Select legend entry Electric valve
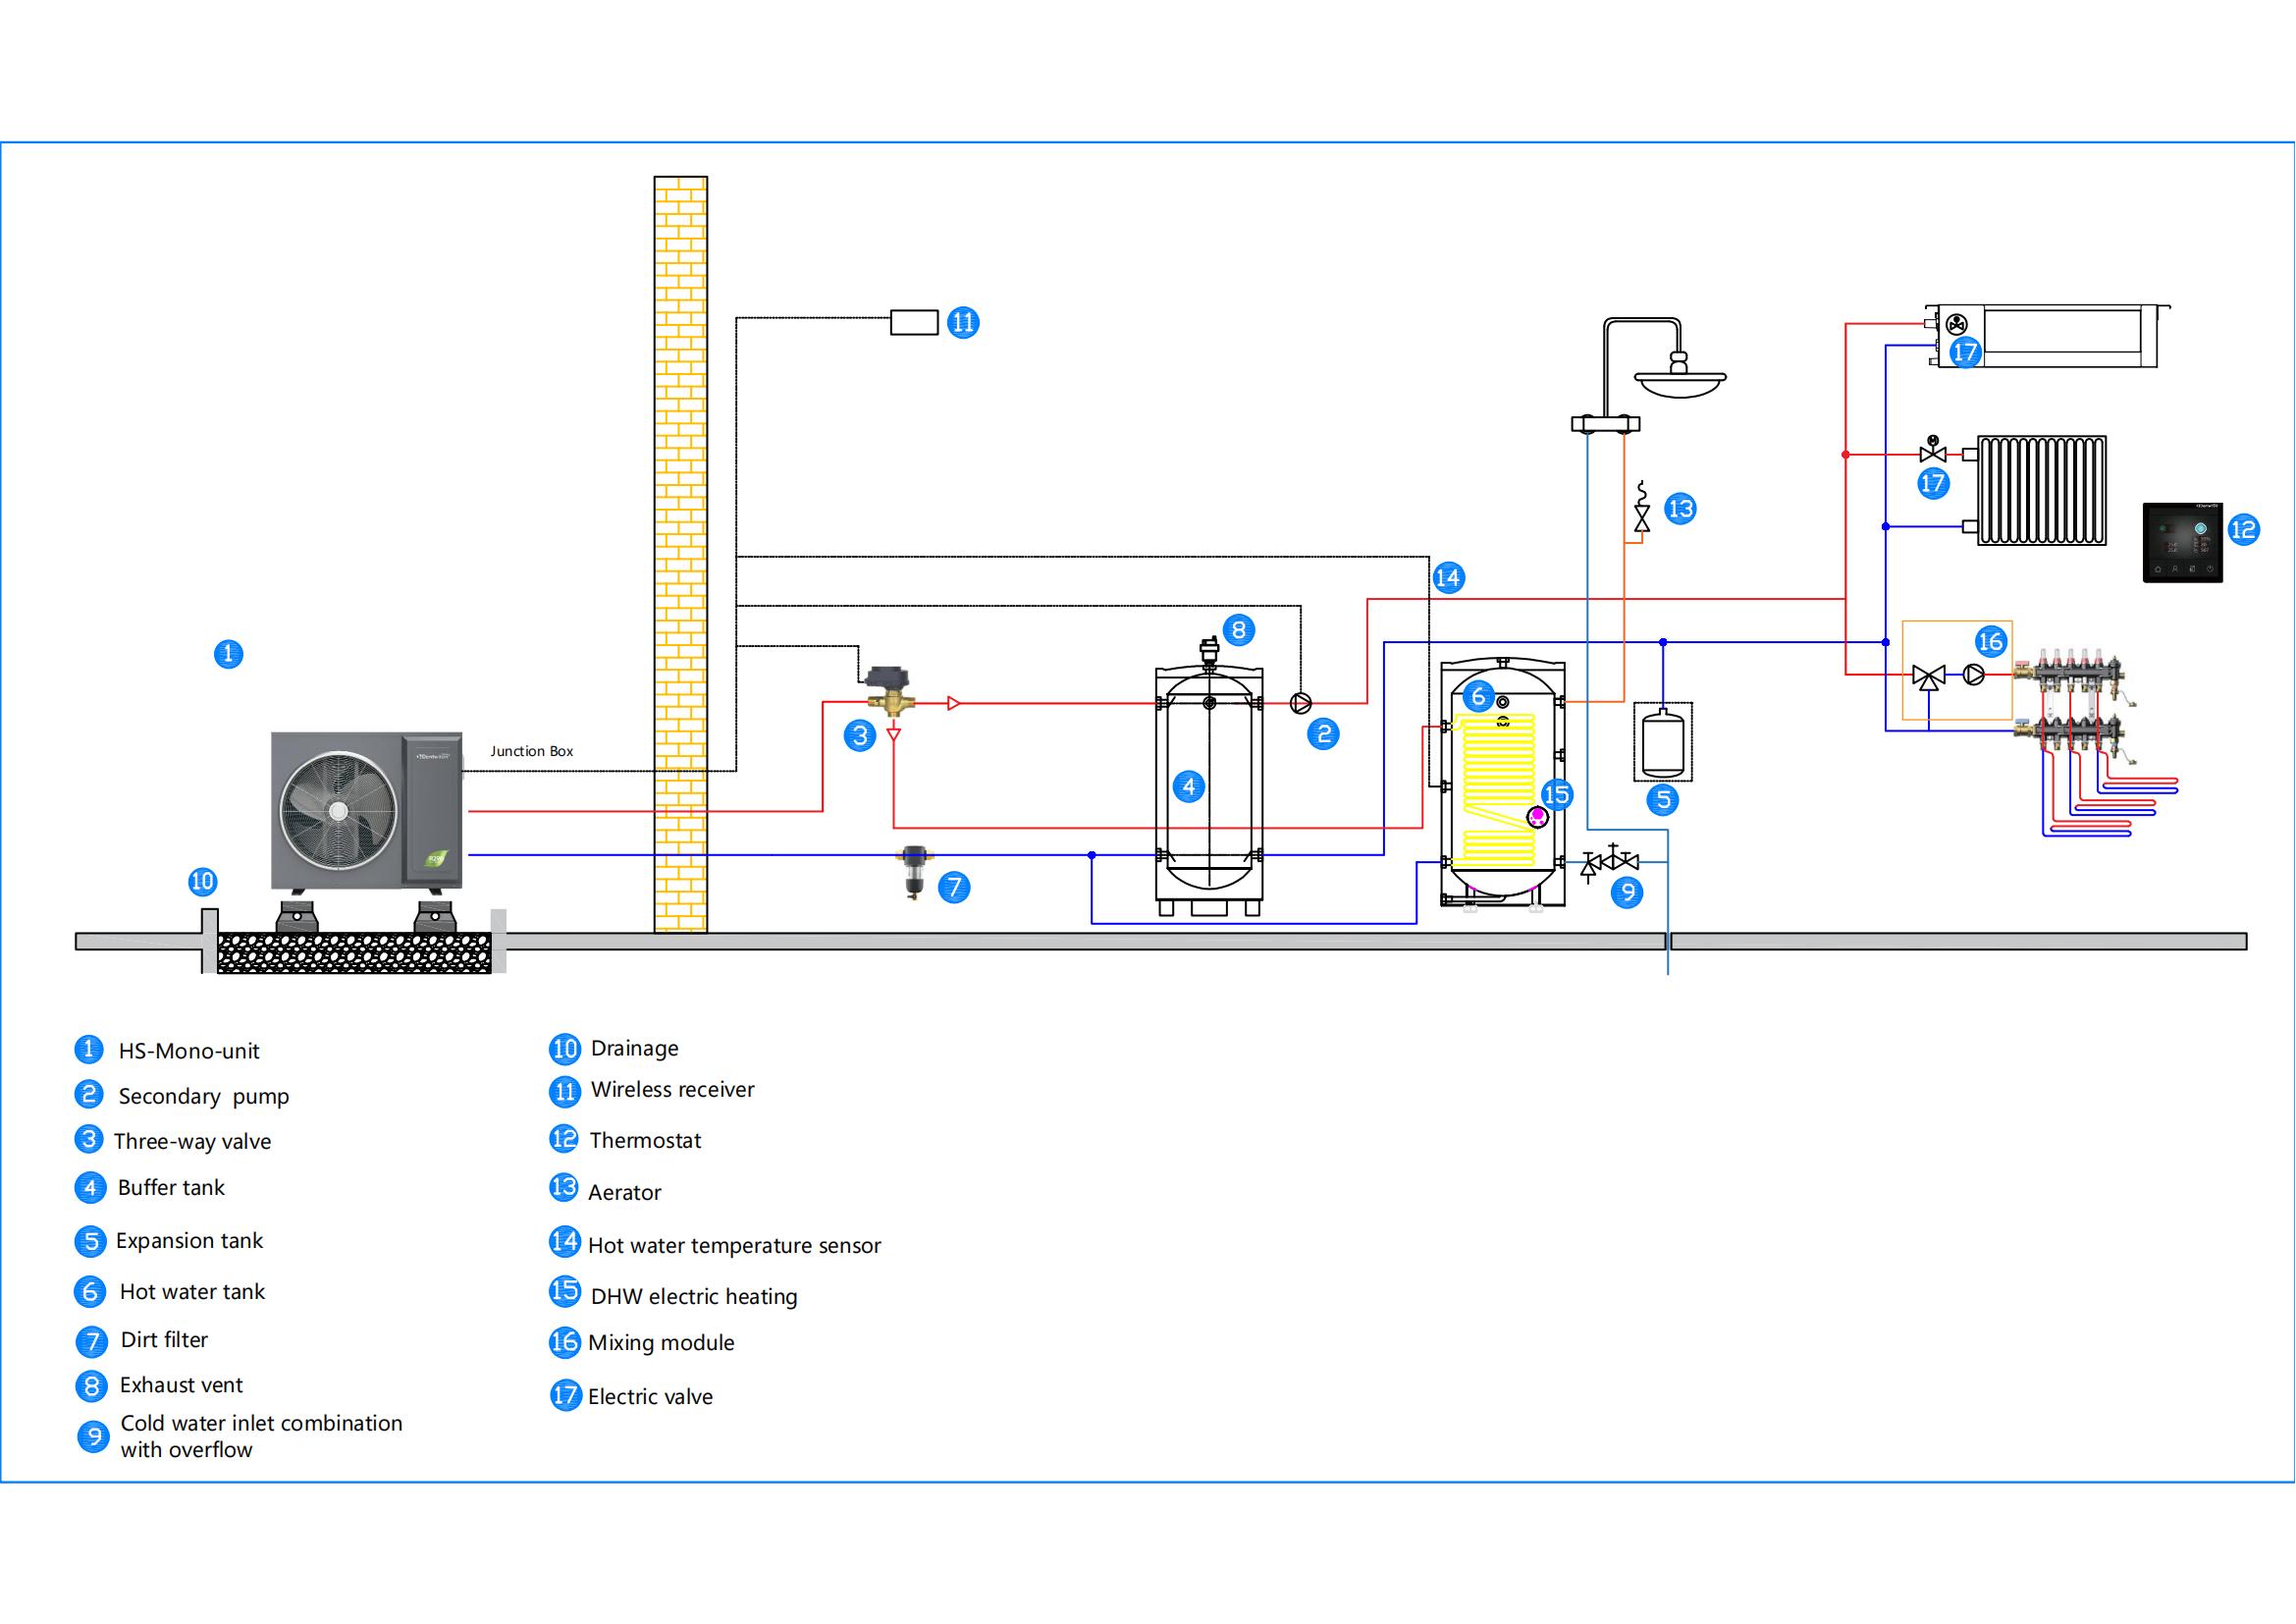This screenshot has height=1624, width=2296. [650, 1396]
